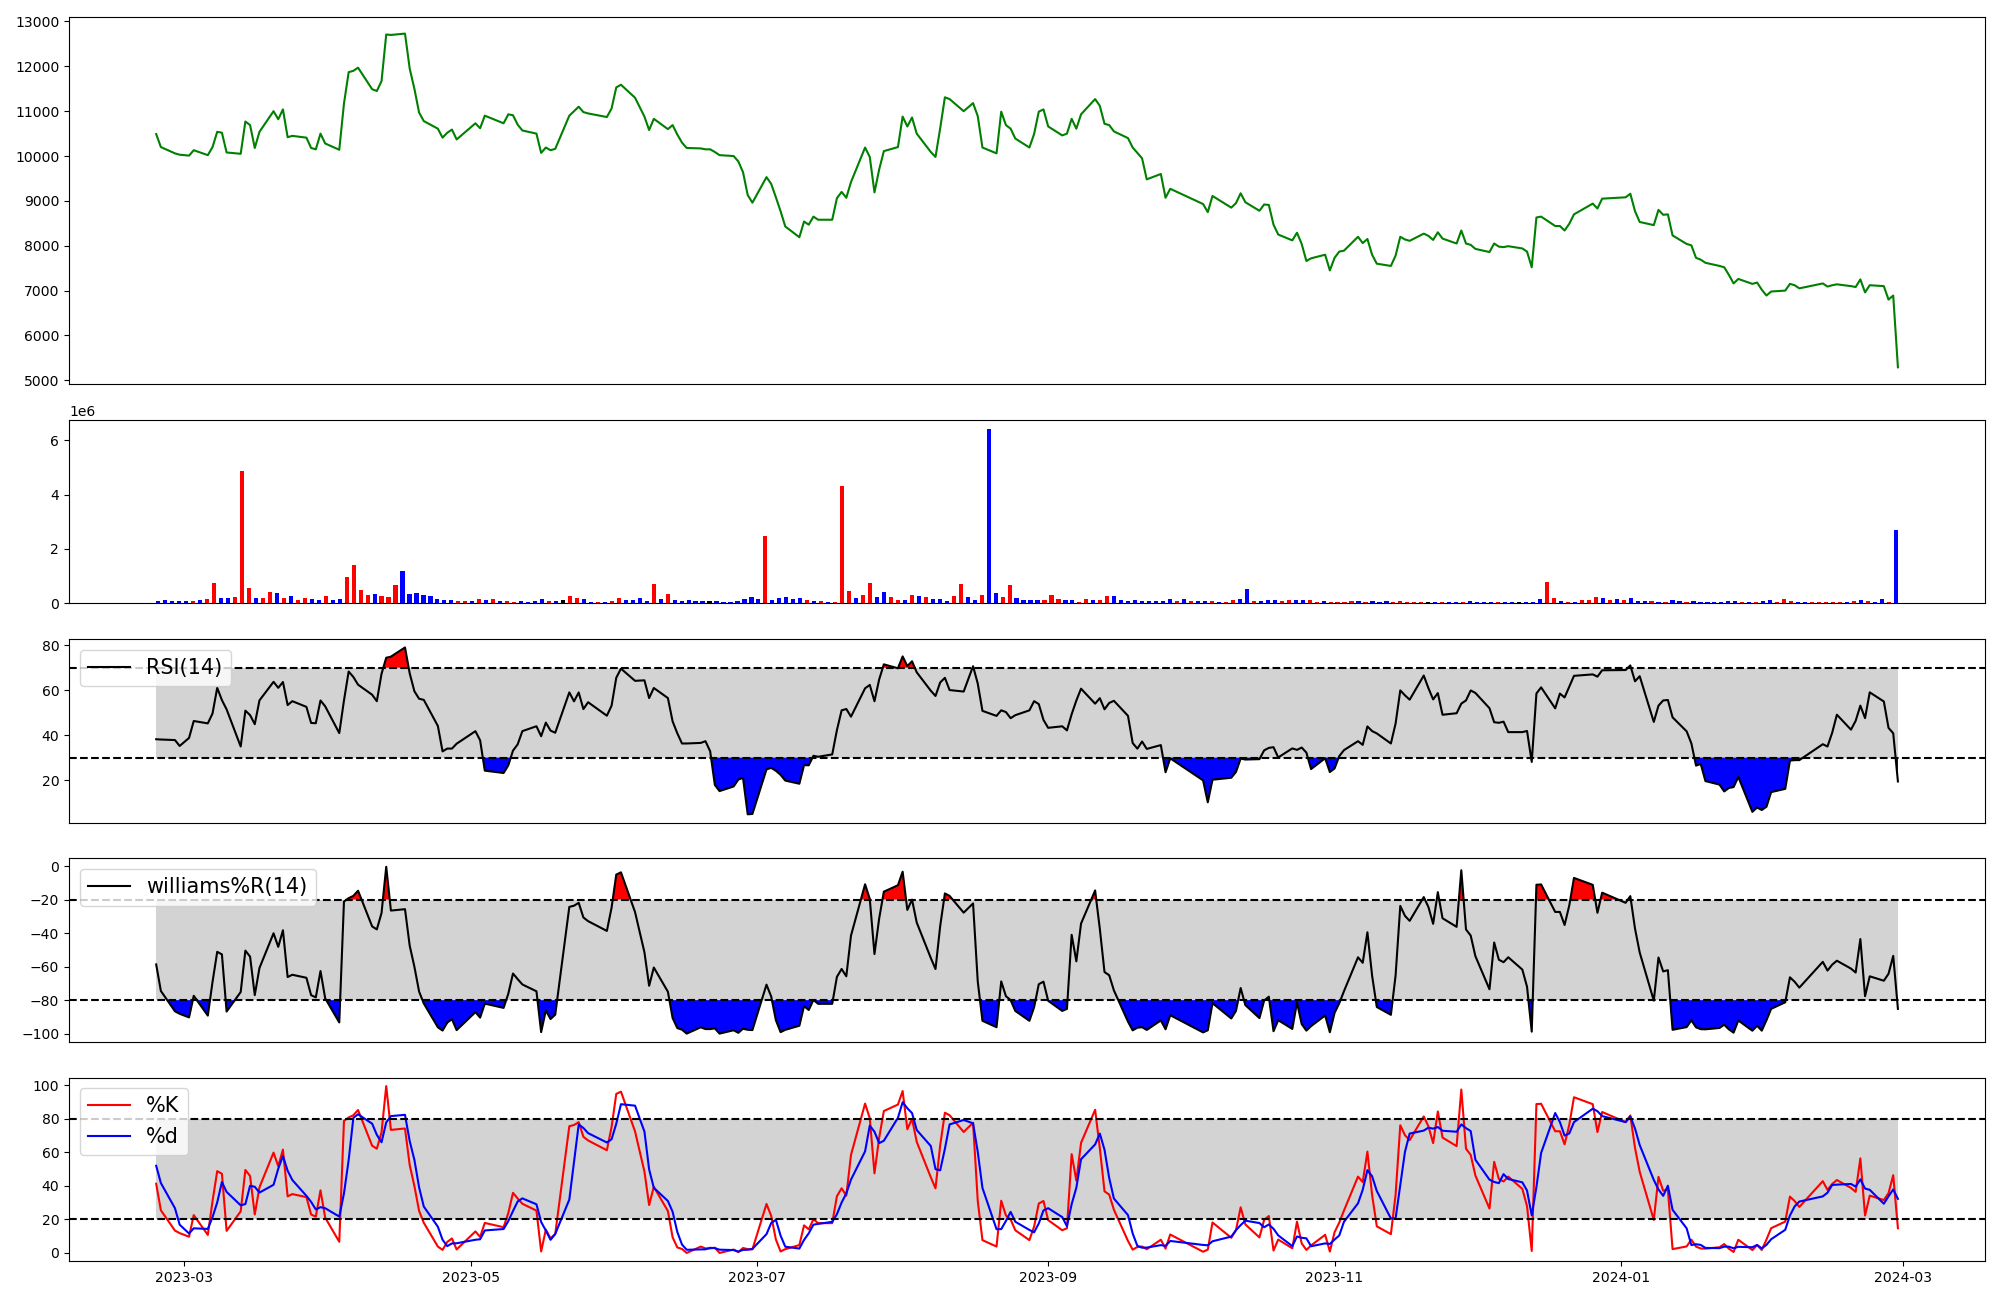Click the 2024-03 x-axis date label
Viewport: 2000px width, 1300px height.
point(1902,1277)
